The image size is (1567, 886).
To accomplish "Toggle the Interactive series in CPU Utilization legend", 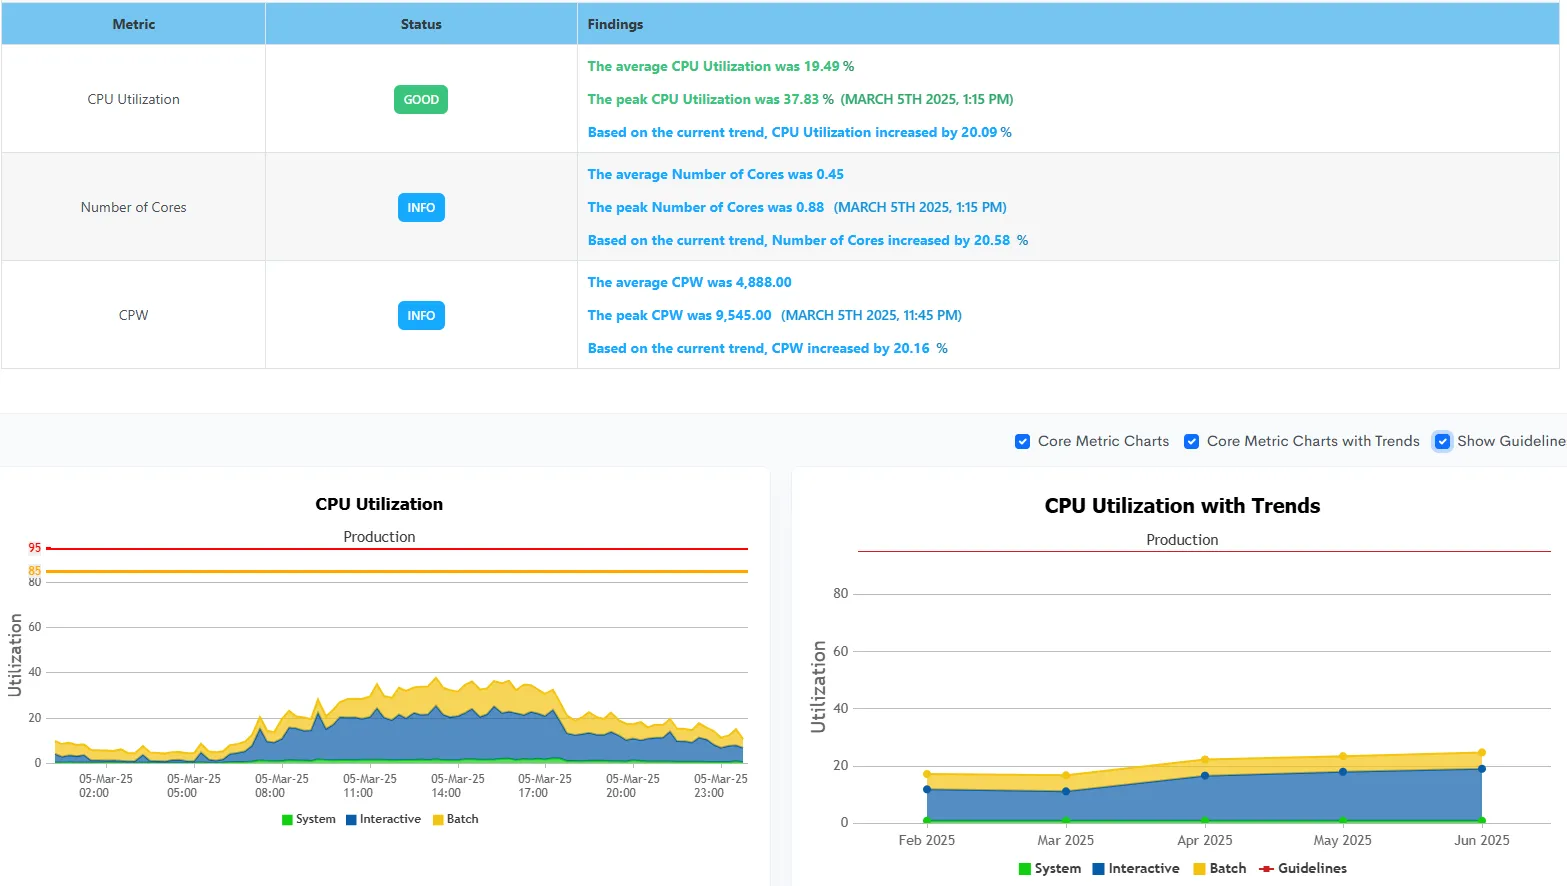I will 383,819.
